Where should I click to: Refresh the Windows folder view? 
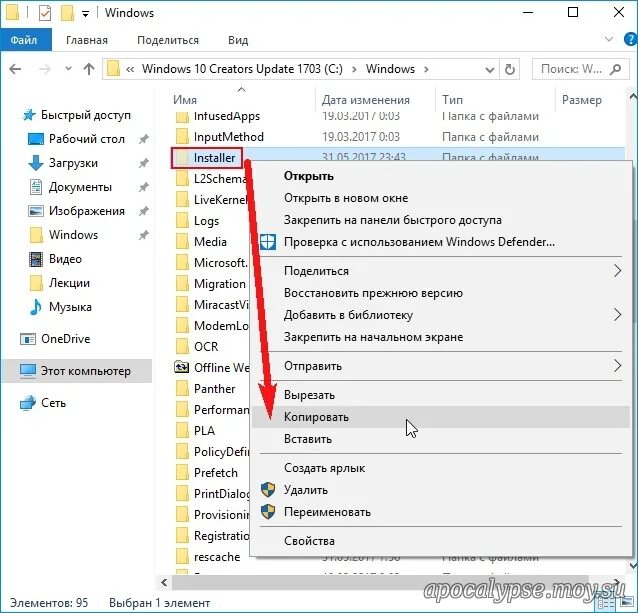(x=509, y=69)
